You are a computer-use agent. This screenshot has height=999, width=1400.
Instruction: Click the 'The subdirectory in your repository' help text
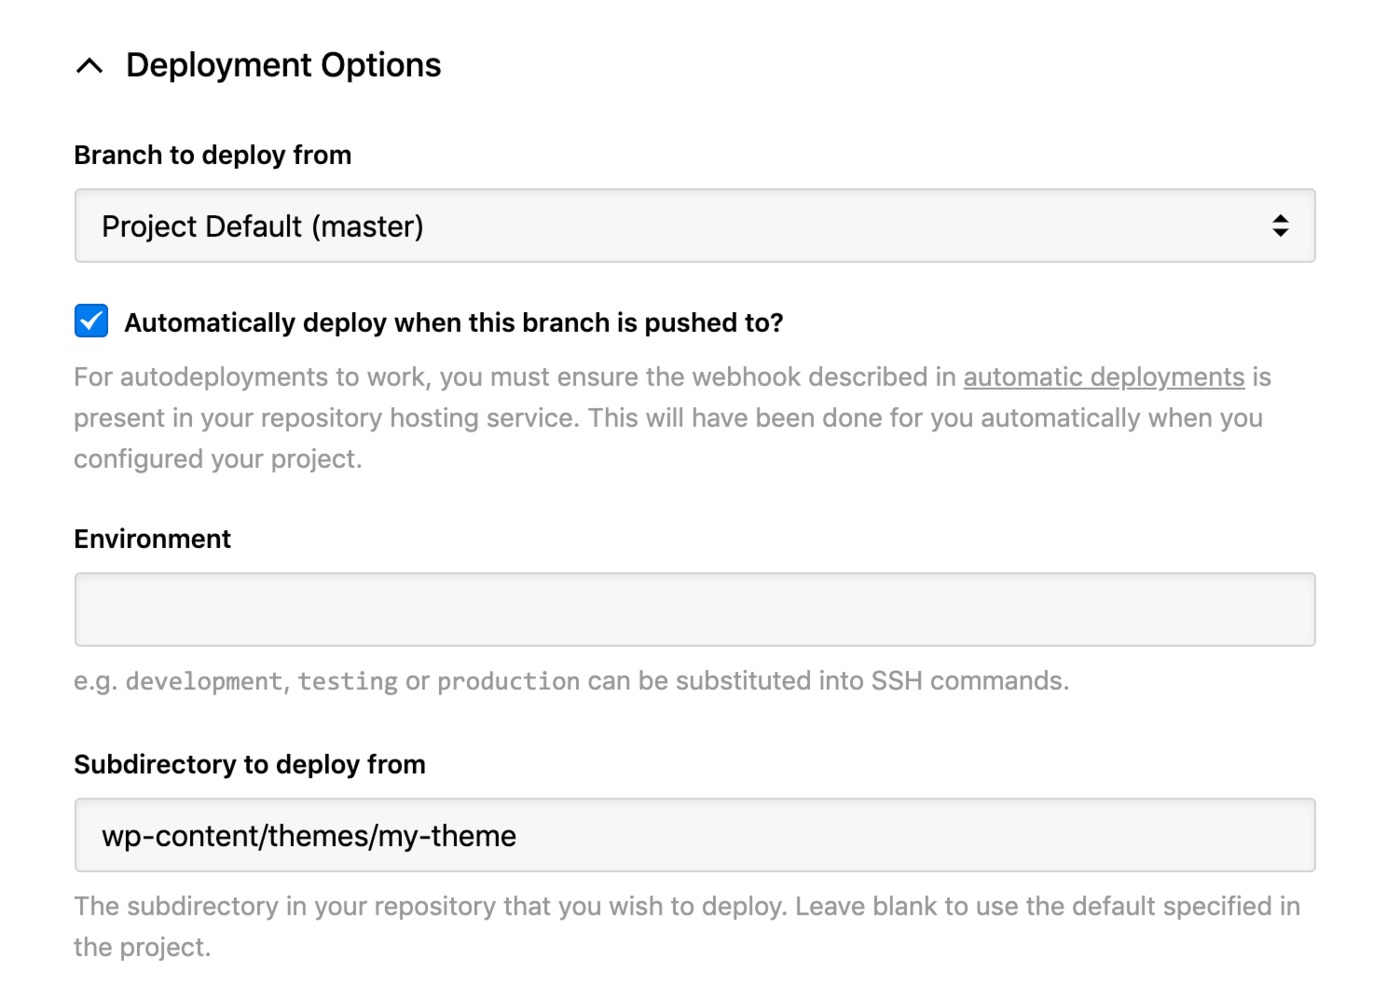[x=687, y=927]
